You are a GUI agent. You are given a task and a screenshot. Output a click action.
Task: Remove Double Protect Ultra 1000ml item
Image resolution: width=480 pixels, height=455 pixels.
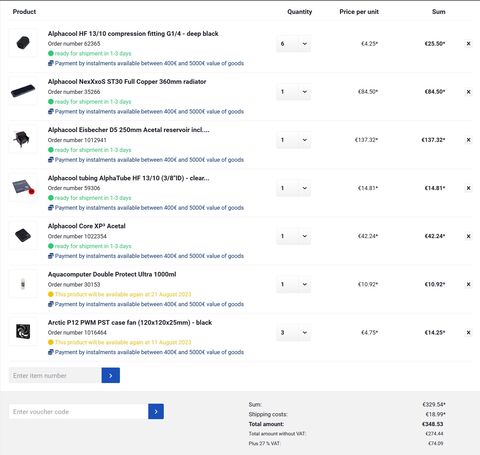pos(468,284)
